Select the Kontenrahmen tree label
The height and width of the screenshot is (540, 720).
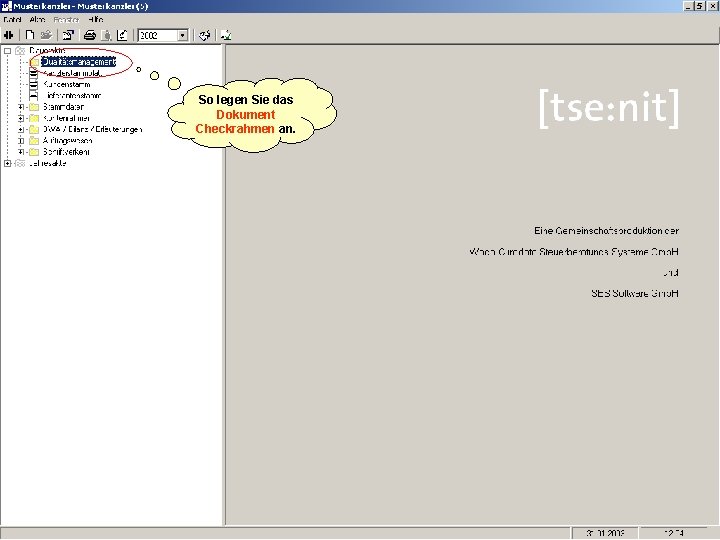pyautogui.click(x=67, y=118)
